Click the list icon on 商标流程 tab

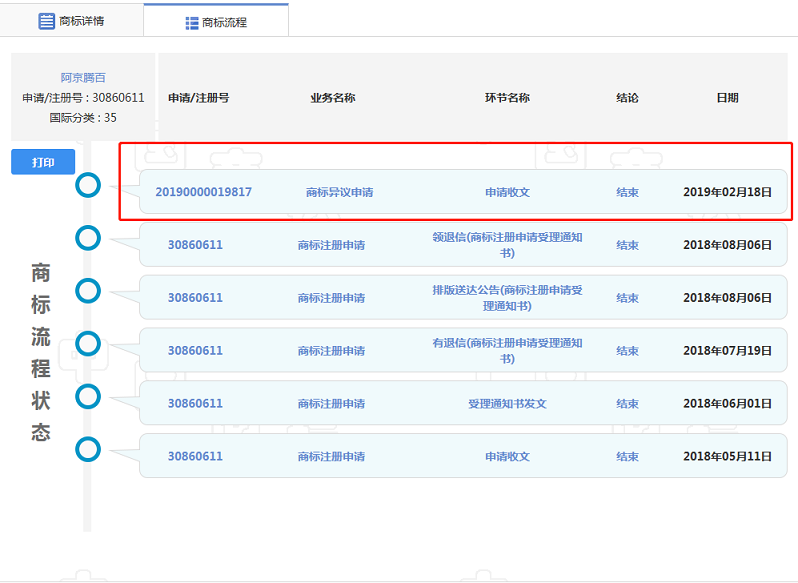(192, 22)
